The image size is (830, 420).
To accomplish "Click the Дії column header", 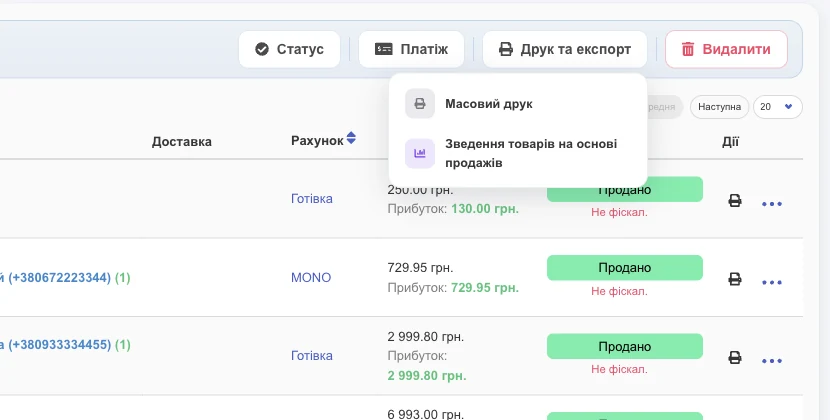I will point(730,141).
